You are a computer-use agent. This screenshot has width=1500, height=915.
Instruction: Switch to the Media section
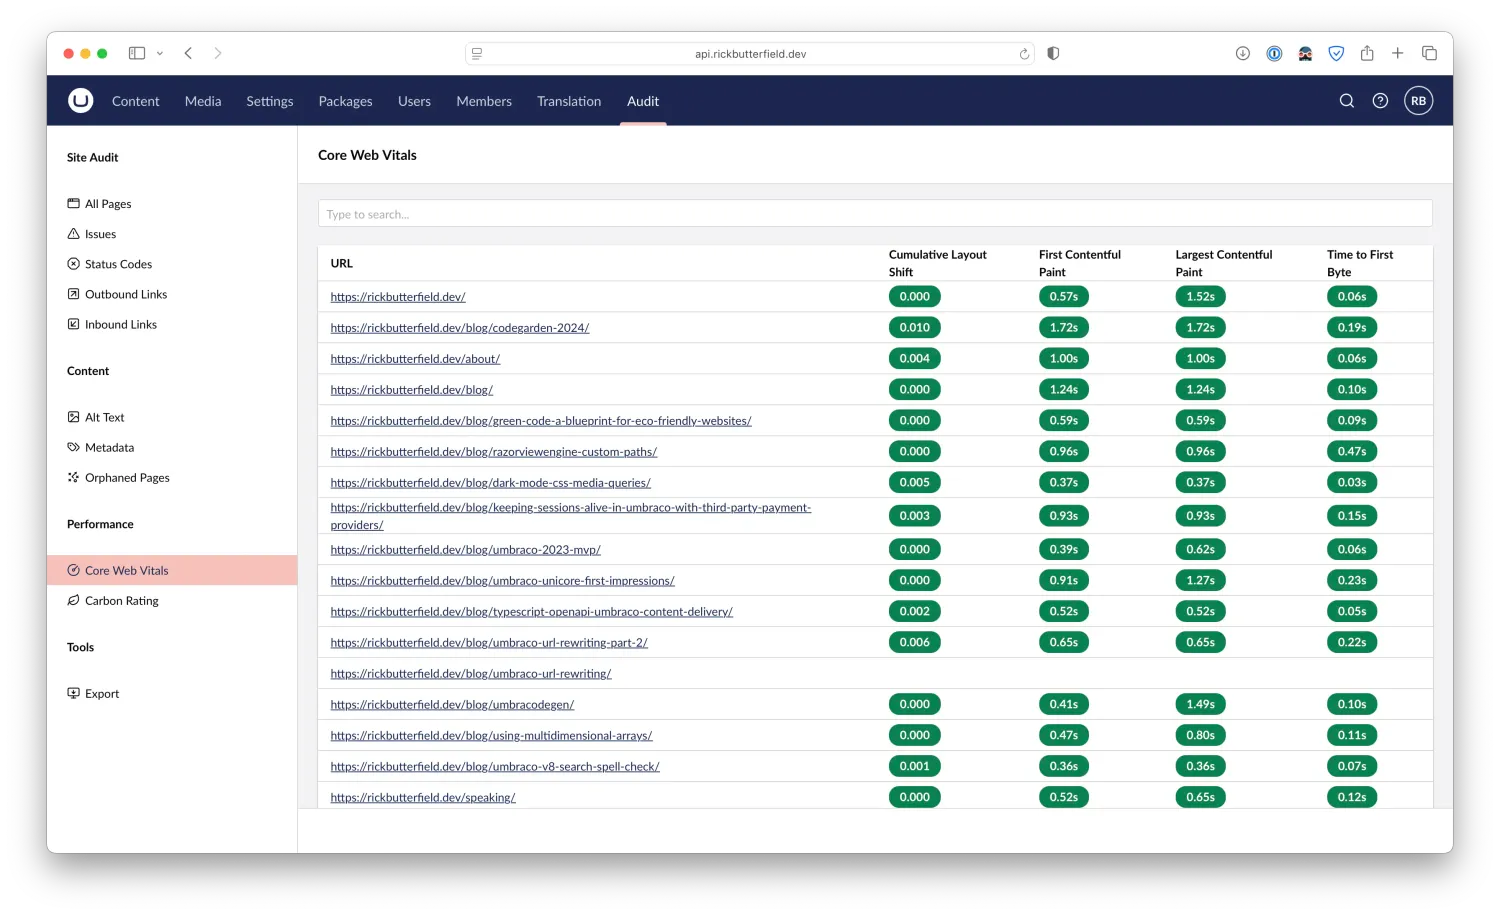click(x=202, y=100)
